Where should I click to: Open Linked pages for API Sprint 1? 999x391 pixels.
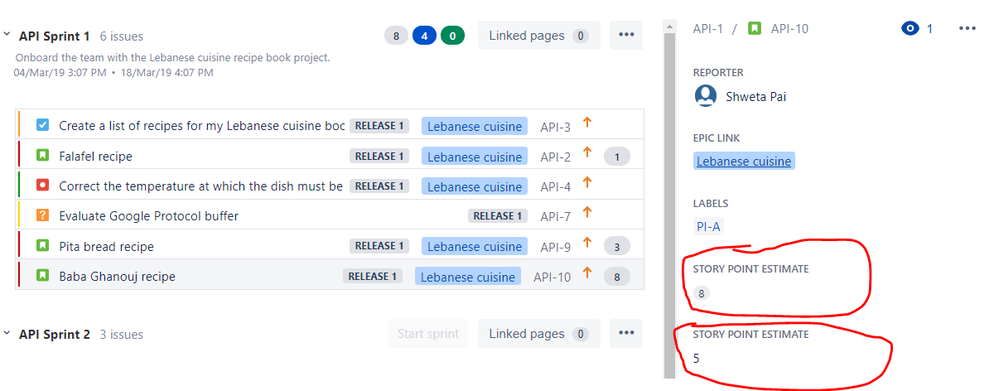pos(538,36)
